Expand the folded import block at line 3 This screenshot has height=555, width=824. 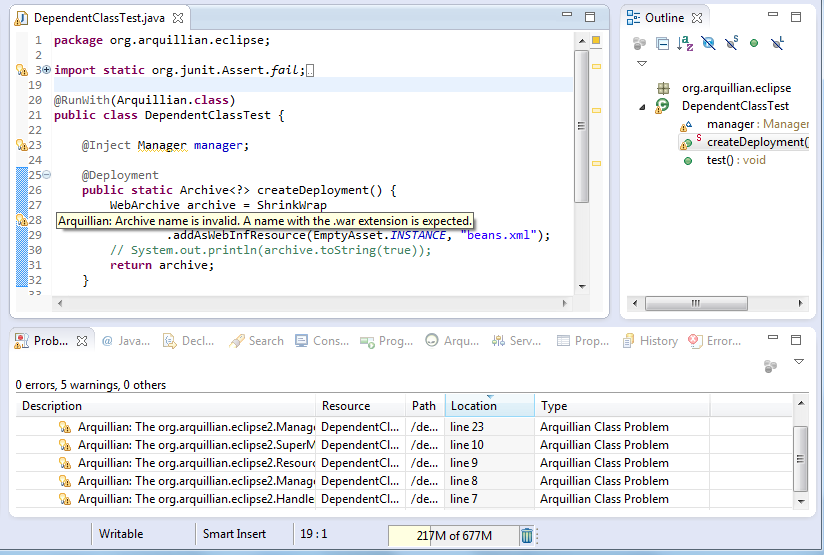(46, 70)
